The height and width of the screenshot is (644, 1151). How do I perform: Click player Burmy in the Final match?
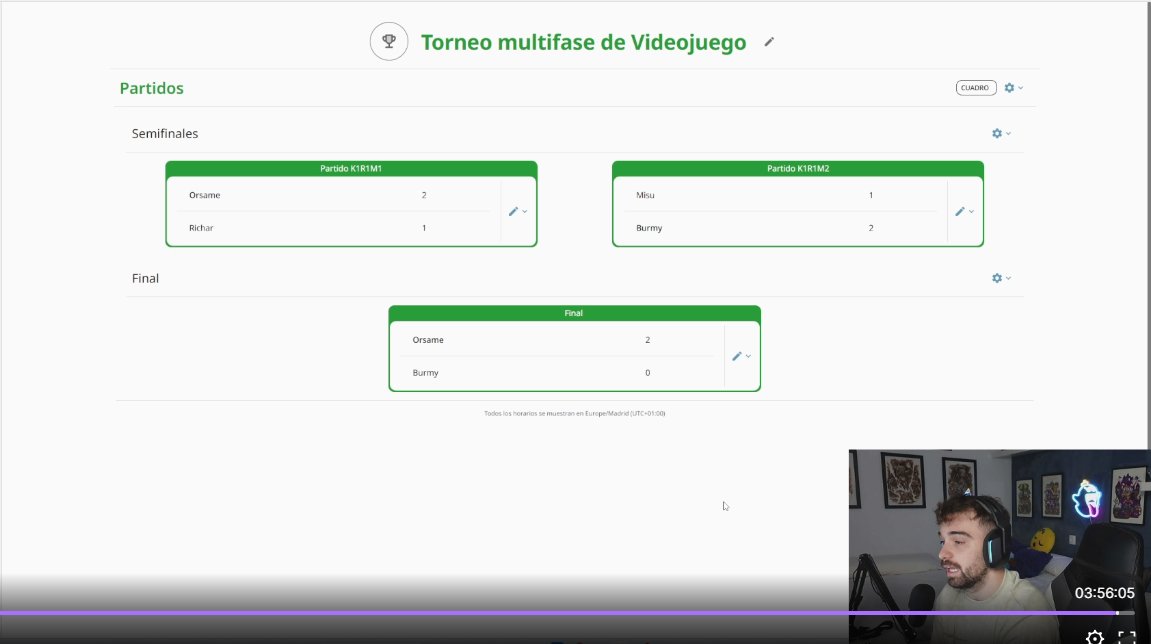point(426,373)
